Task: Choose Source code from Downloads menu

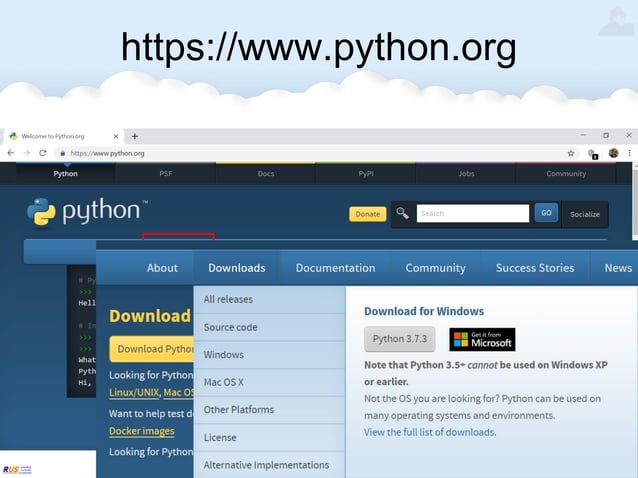Action: [269, 327]
